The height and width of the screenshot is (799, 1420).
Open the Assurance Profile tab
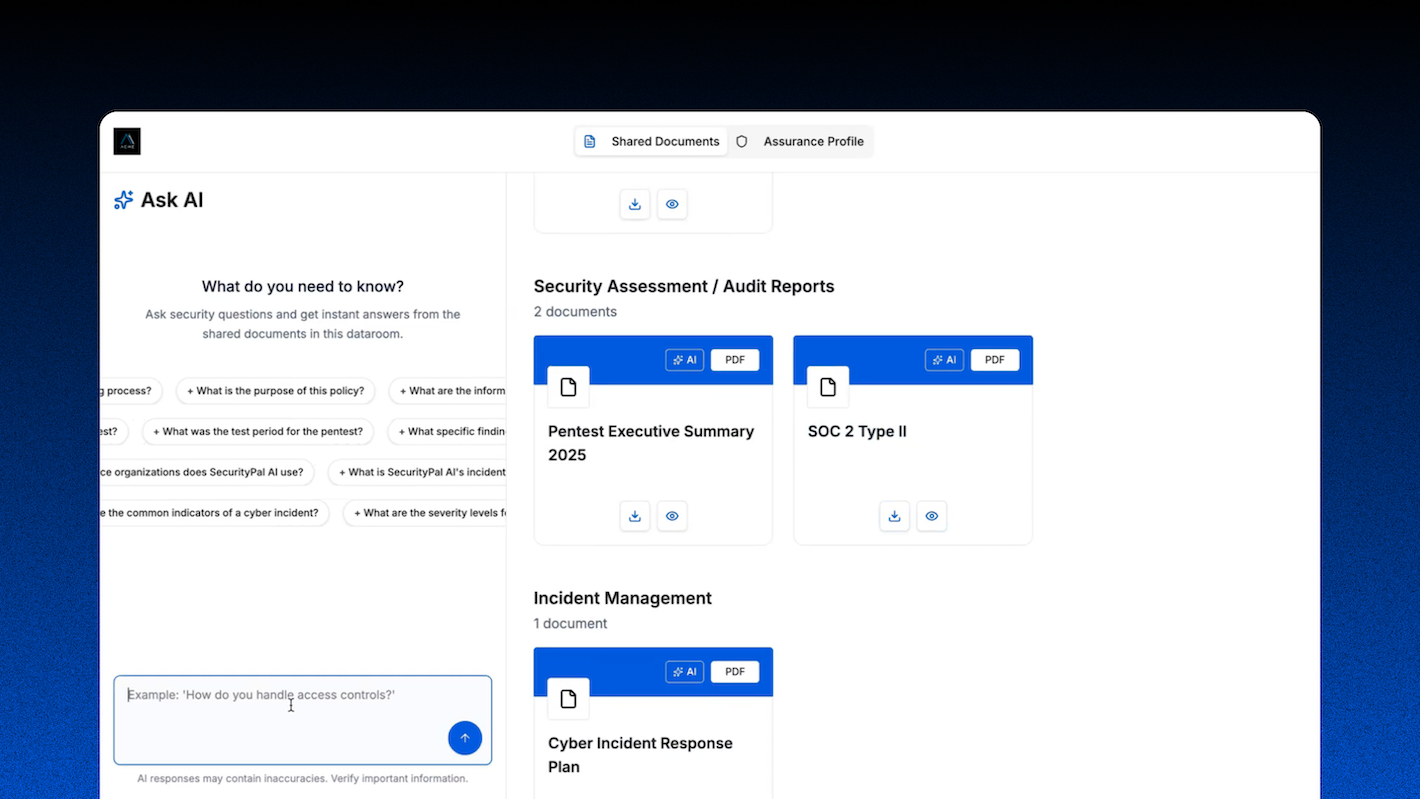[800, 141]
